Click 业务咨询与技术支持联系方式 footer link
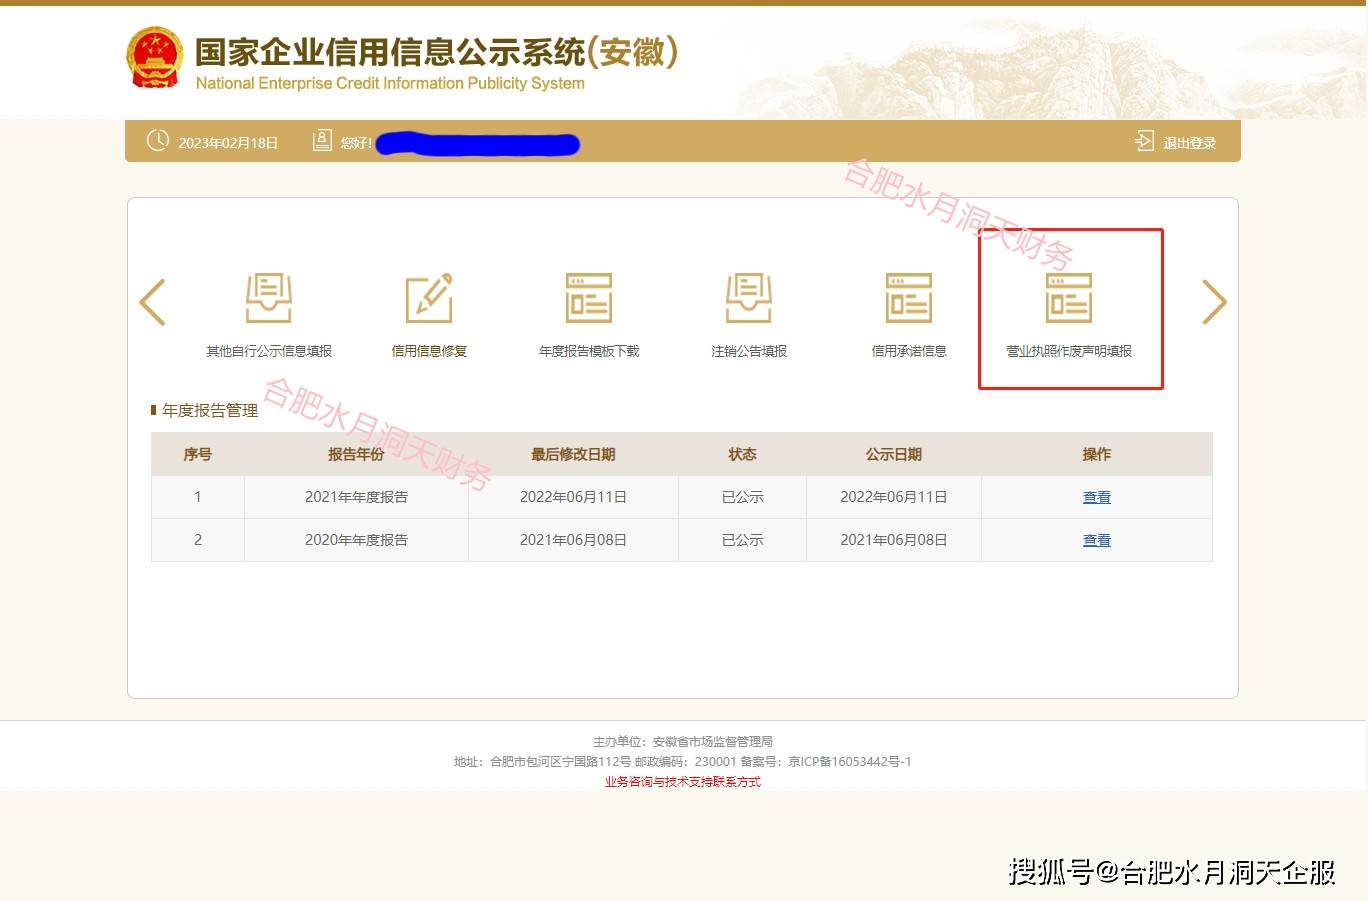The image size is (1368, 901). (x=682, y=782)
